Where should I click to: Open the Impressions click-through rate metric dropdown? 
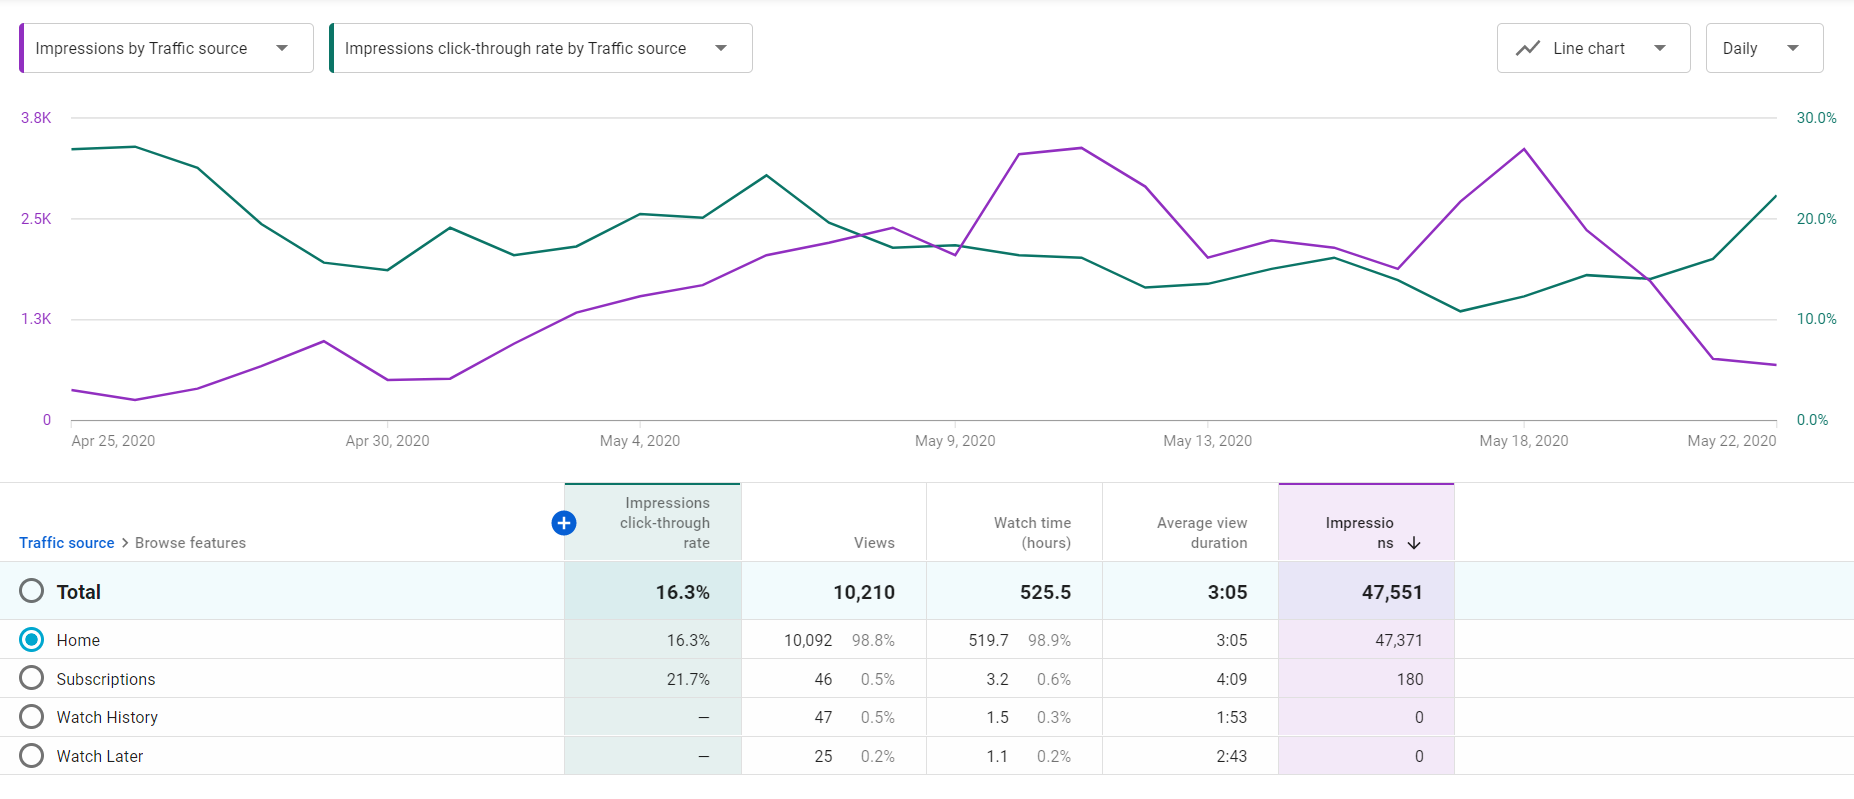coord(540,48)
